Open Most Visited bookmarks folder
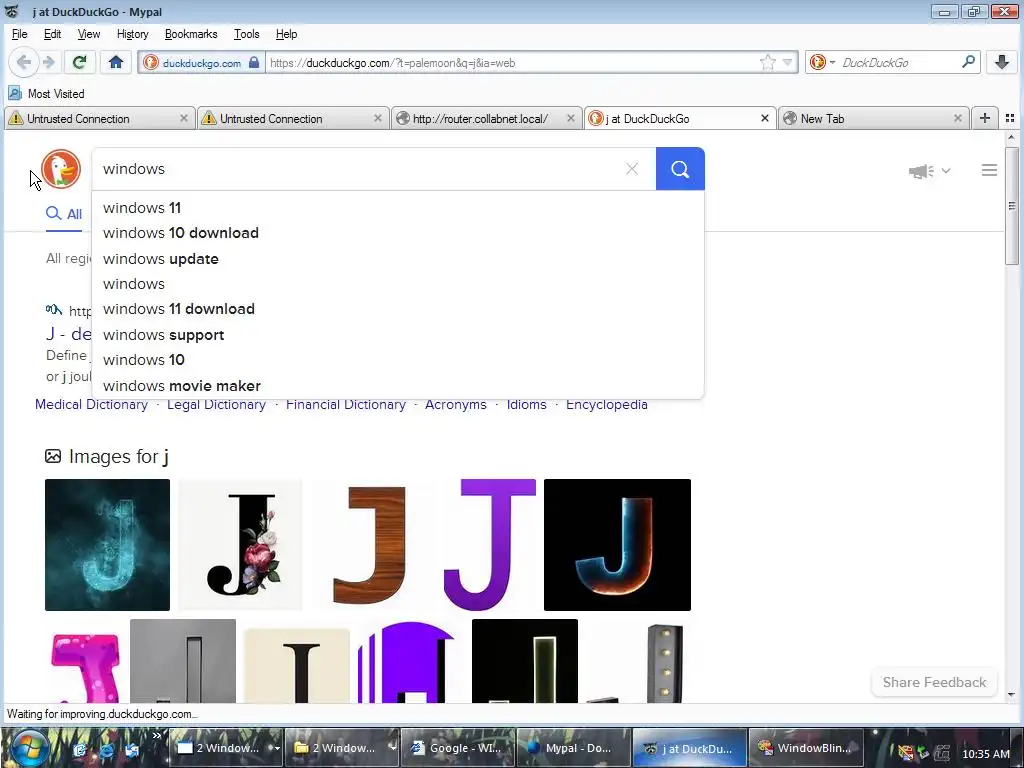This screenshot has width=1024, height=768. point(46,93)
